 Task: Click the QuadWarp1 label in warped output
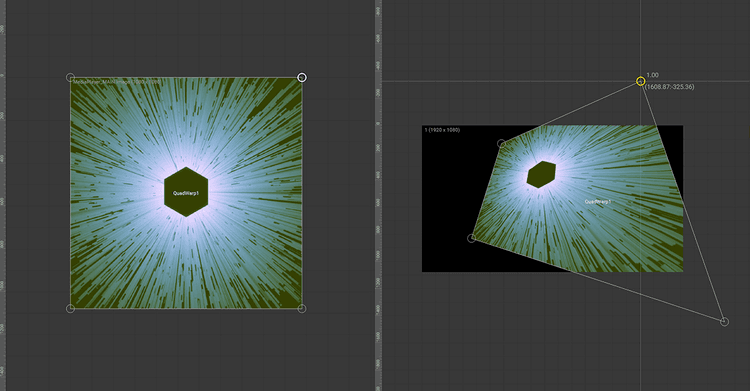598,202
